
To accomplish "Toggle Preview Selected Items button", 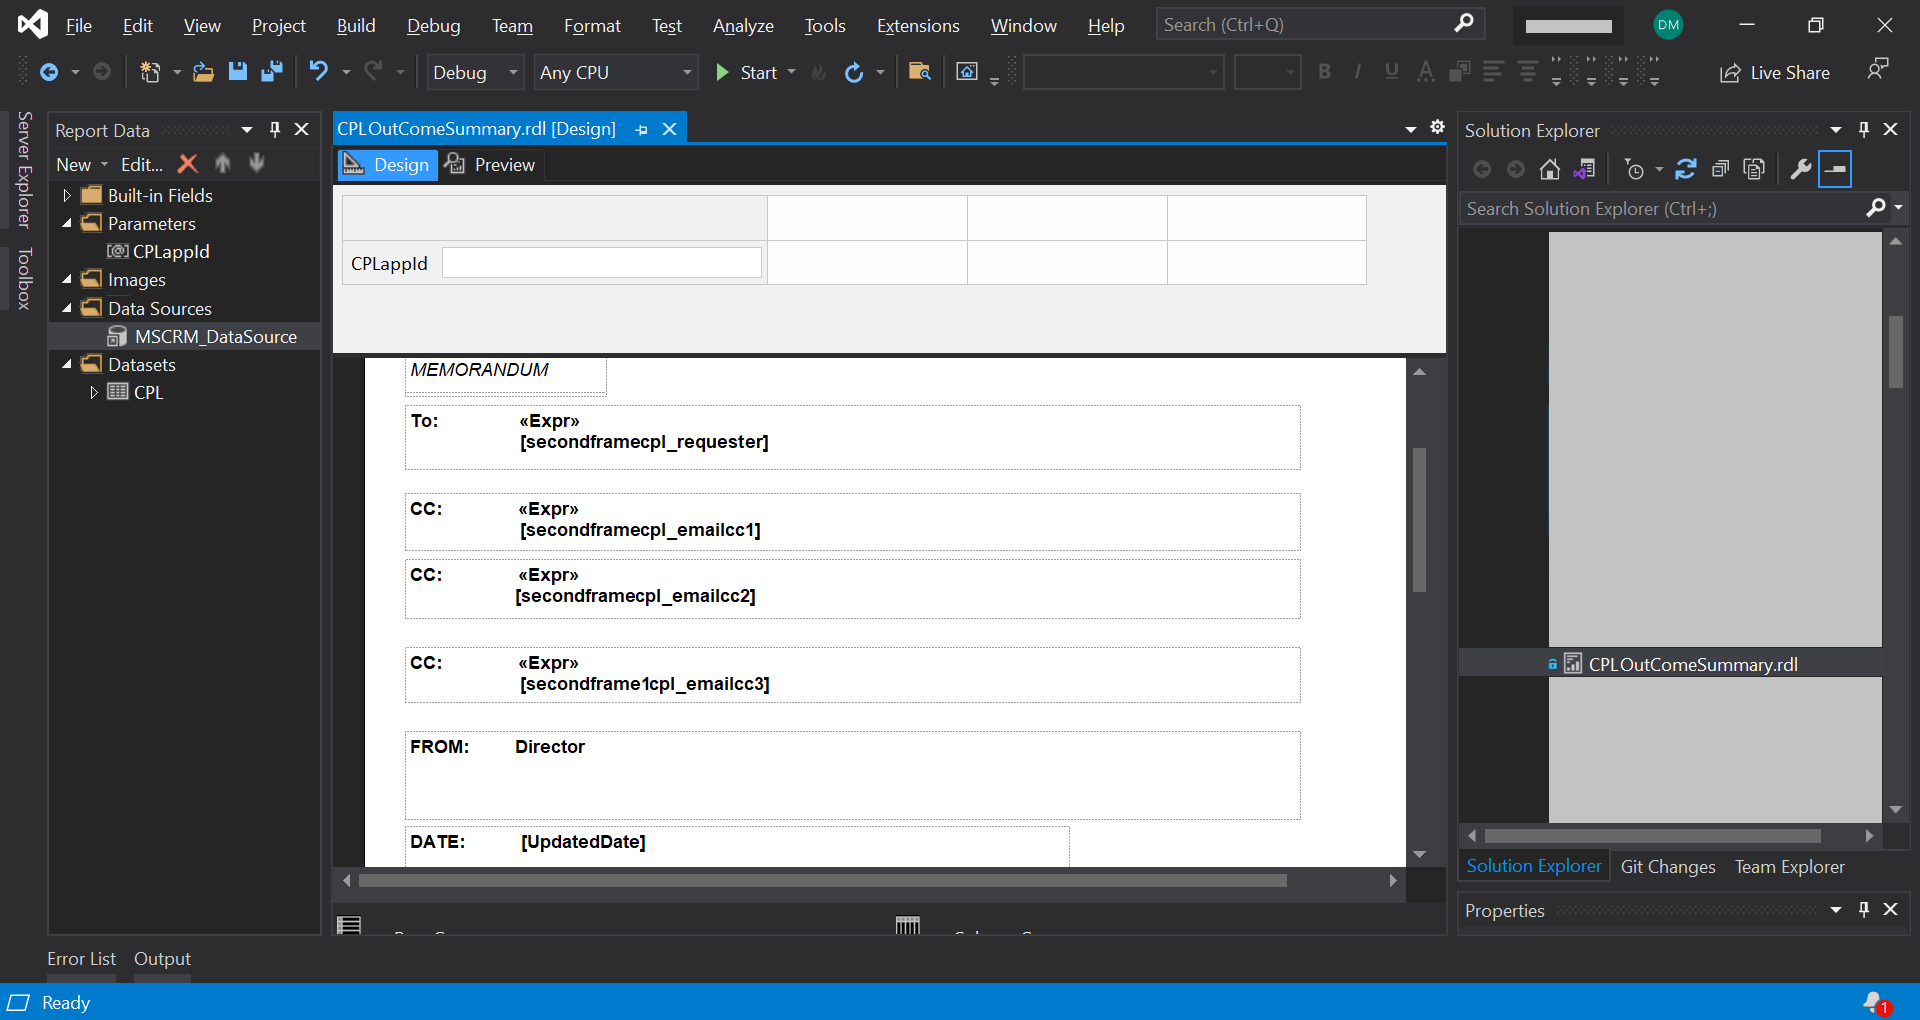I will click(1835, 169).
